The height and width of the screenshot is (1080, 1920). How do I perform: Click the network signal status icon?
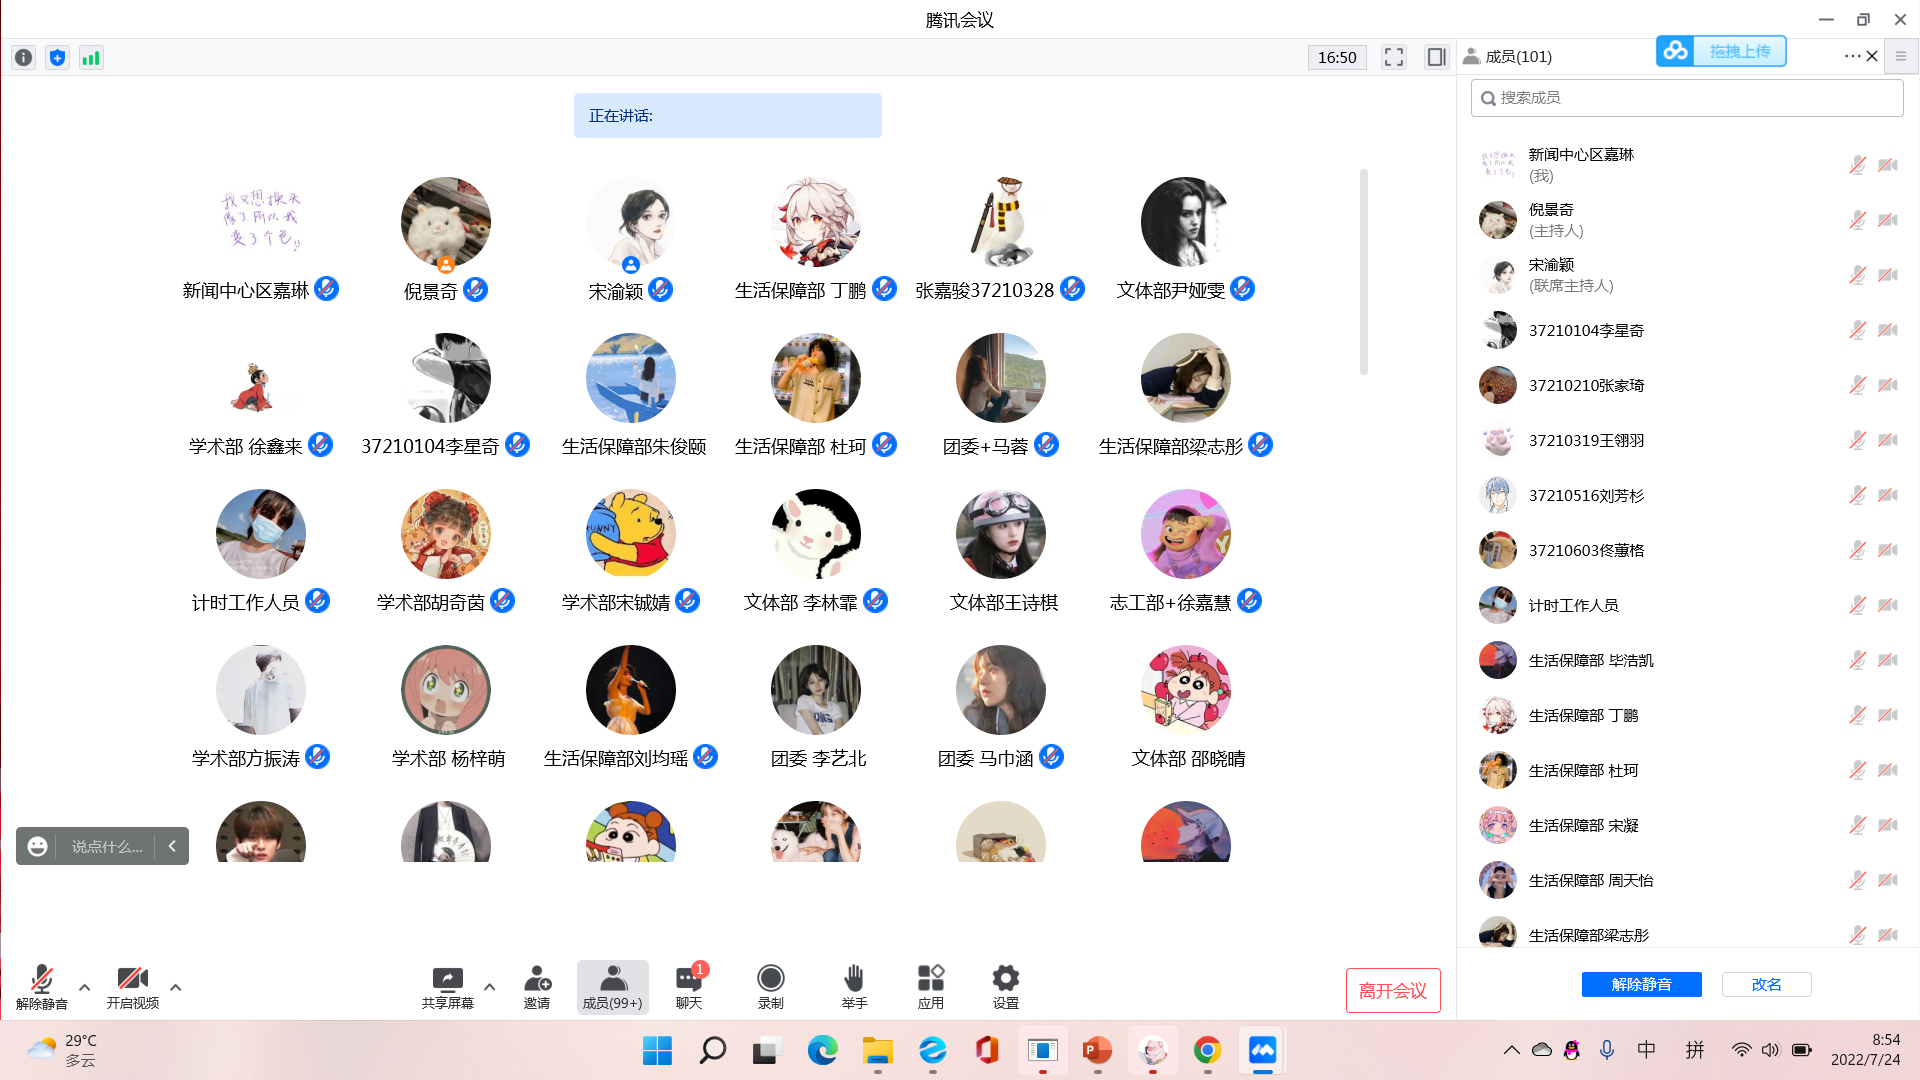point(91,58)
